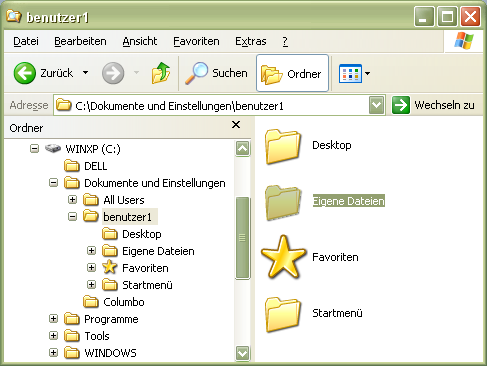Click the tree pane scroll up arrow
Viewport: 487px width, 366px height.
(242, 148)
